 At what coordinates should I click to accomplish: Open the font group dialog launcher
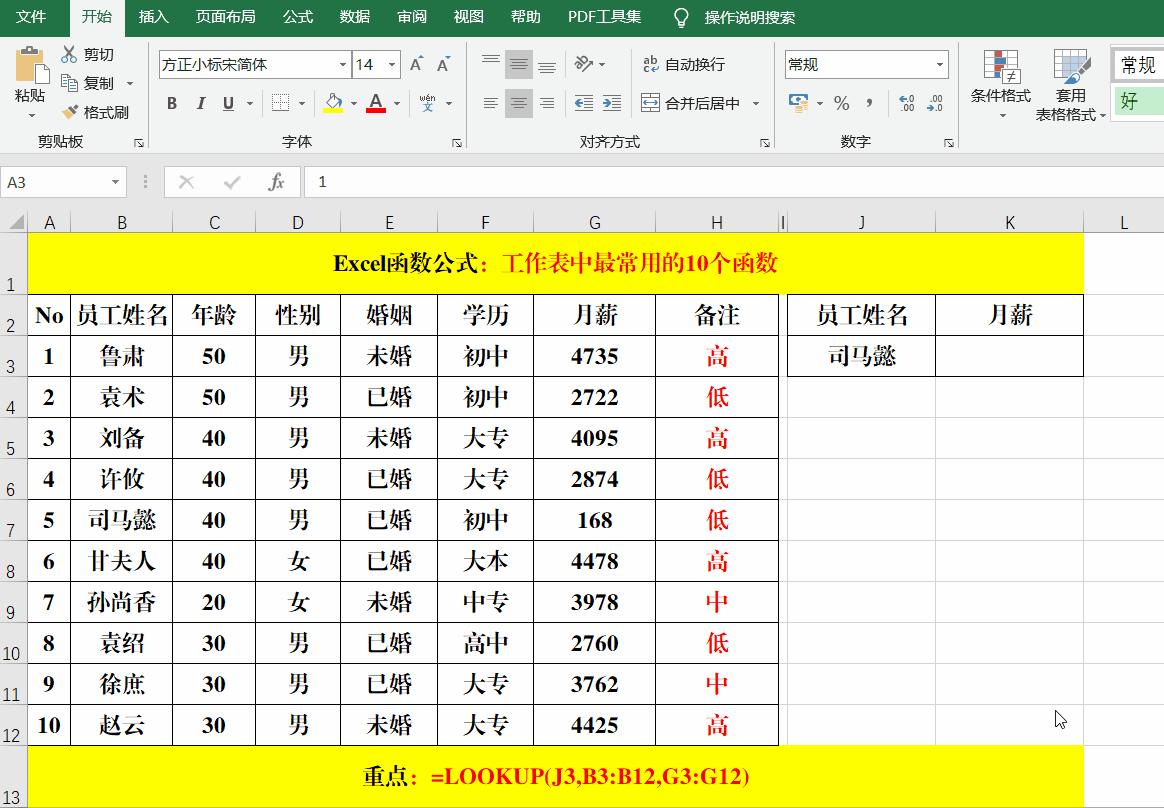pos(457,143)
